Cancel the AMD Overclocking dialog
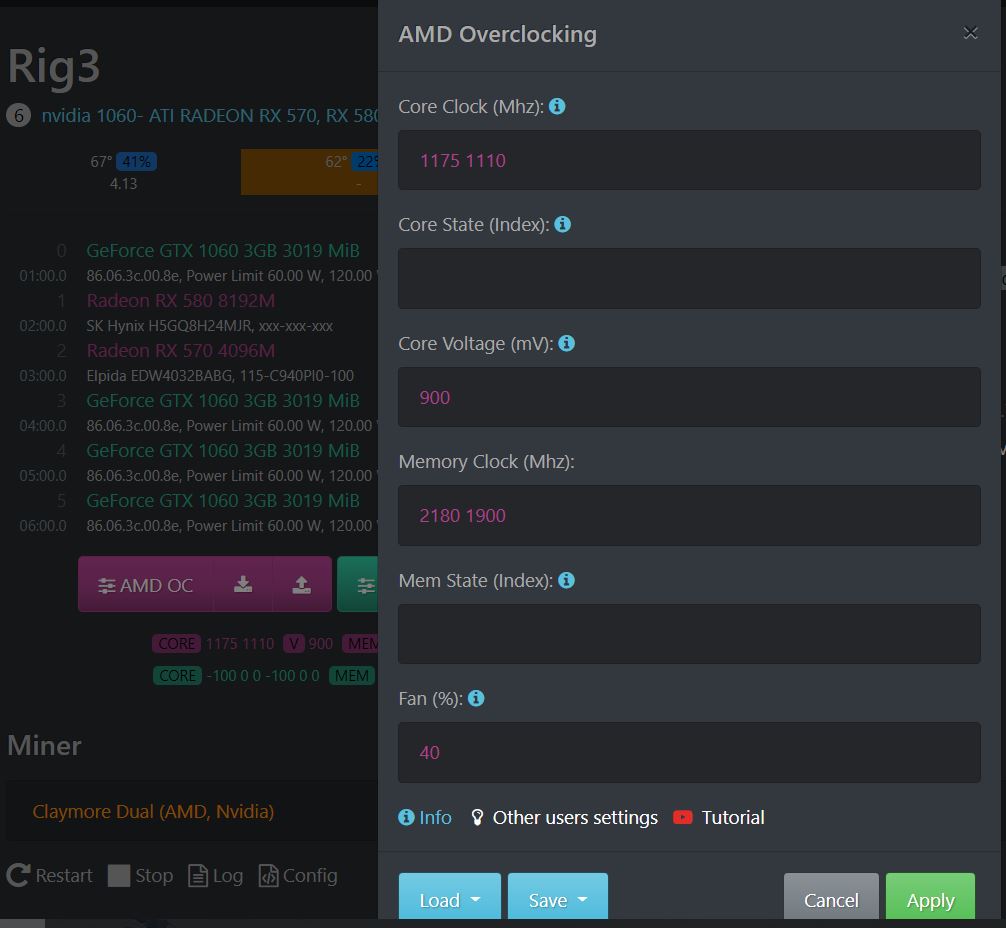Viewport: 1006px width, 928px height. [831, 900]
